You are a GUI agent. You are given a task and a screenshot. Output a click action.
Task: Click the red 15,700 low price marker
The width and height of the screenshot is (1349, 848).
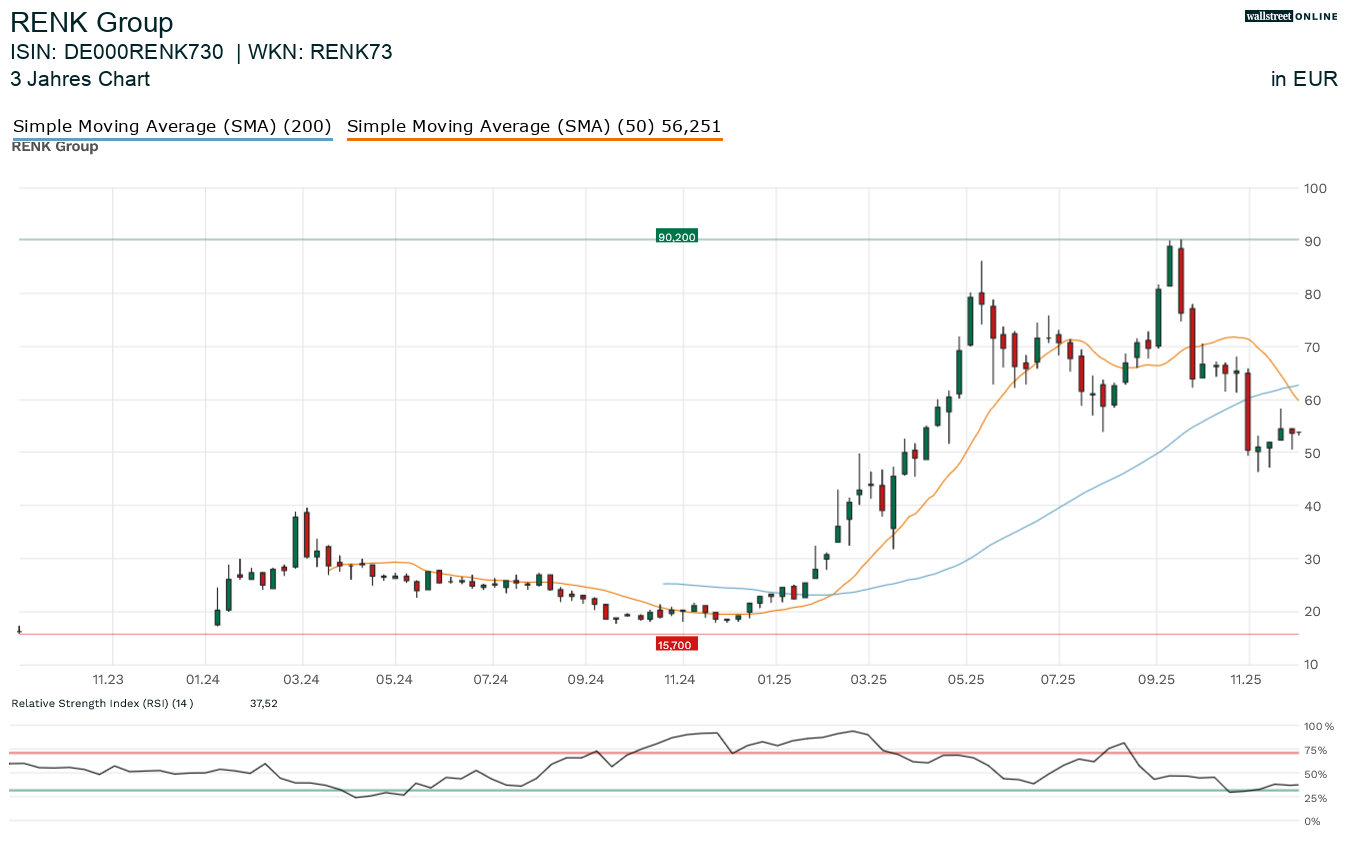click(x=675, y=645)
